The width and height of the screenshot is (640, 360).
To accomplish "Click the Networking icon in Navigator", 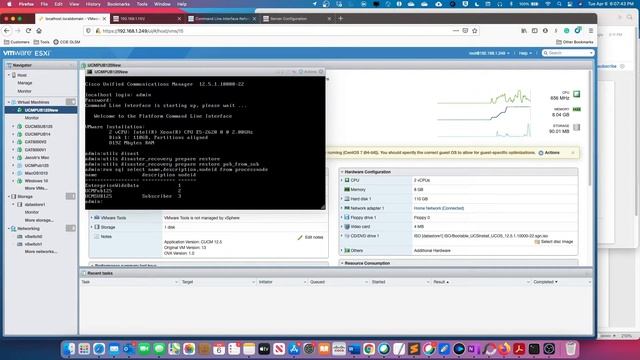I will [x=13, y=229].
